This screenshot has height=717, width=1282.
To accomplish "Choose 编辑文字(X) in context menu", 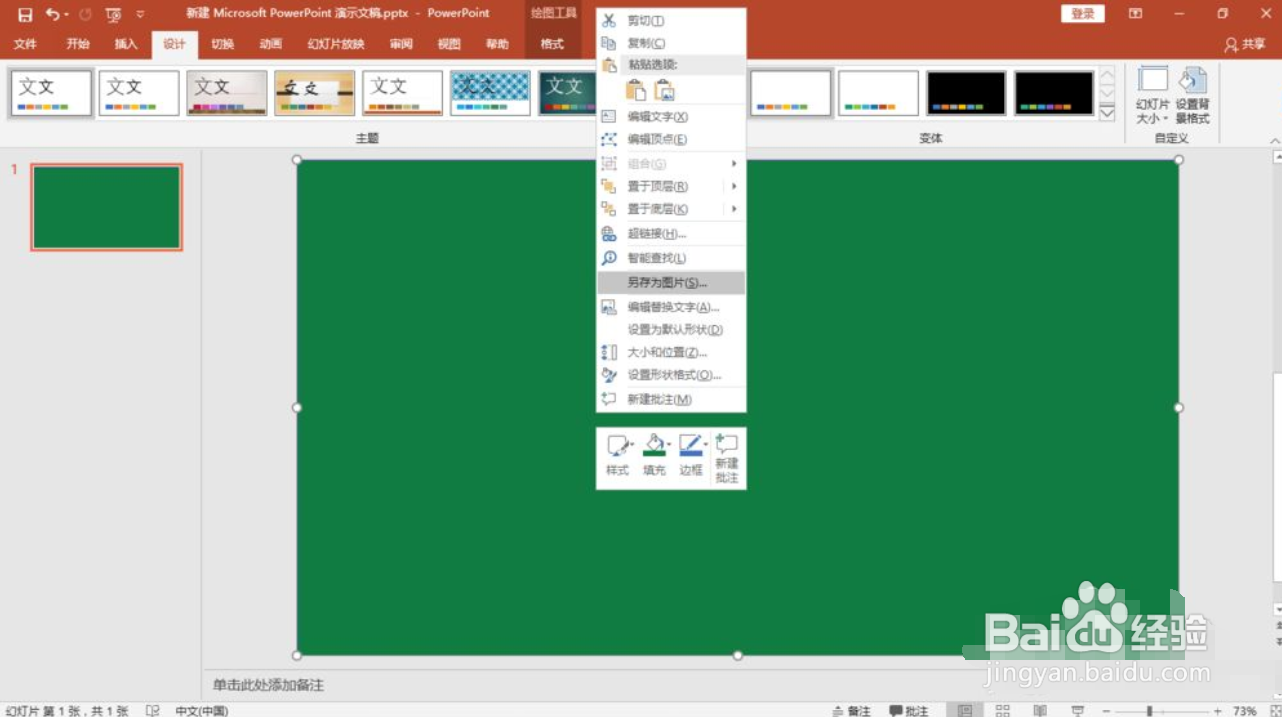I will tap(671, 117).
